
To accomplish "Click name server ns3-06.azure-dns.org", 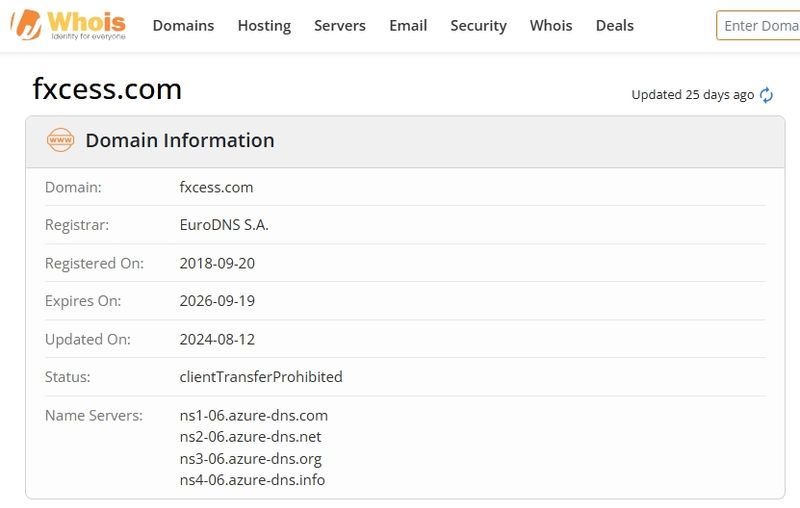I will tap(251, 459).
